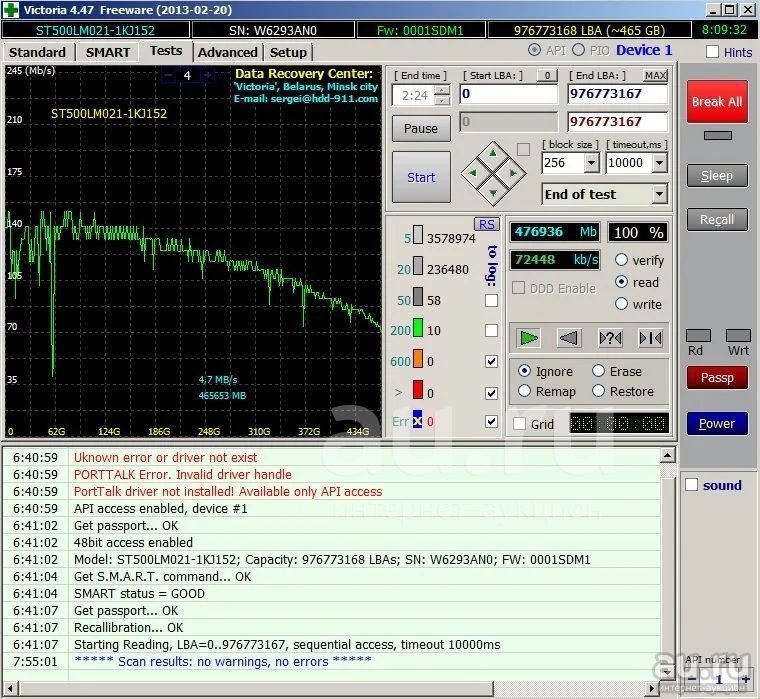Click the Start LBA input field

pyautogui.click(x=508, y=94)
